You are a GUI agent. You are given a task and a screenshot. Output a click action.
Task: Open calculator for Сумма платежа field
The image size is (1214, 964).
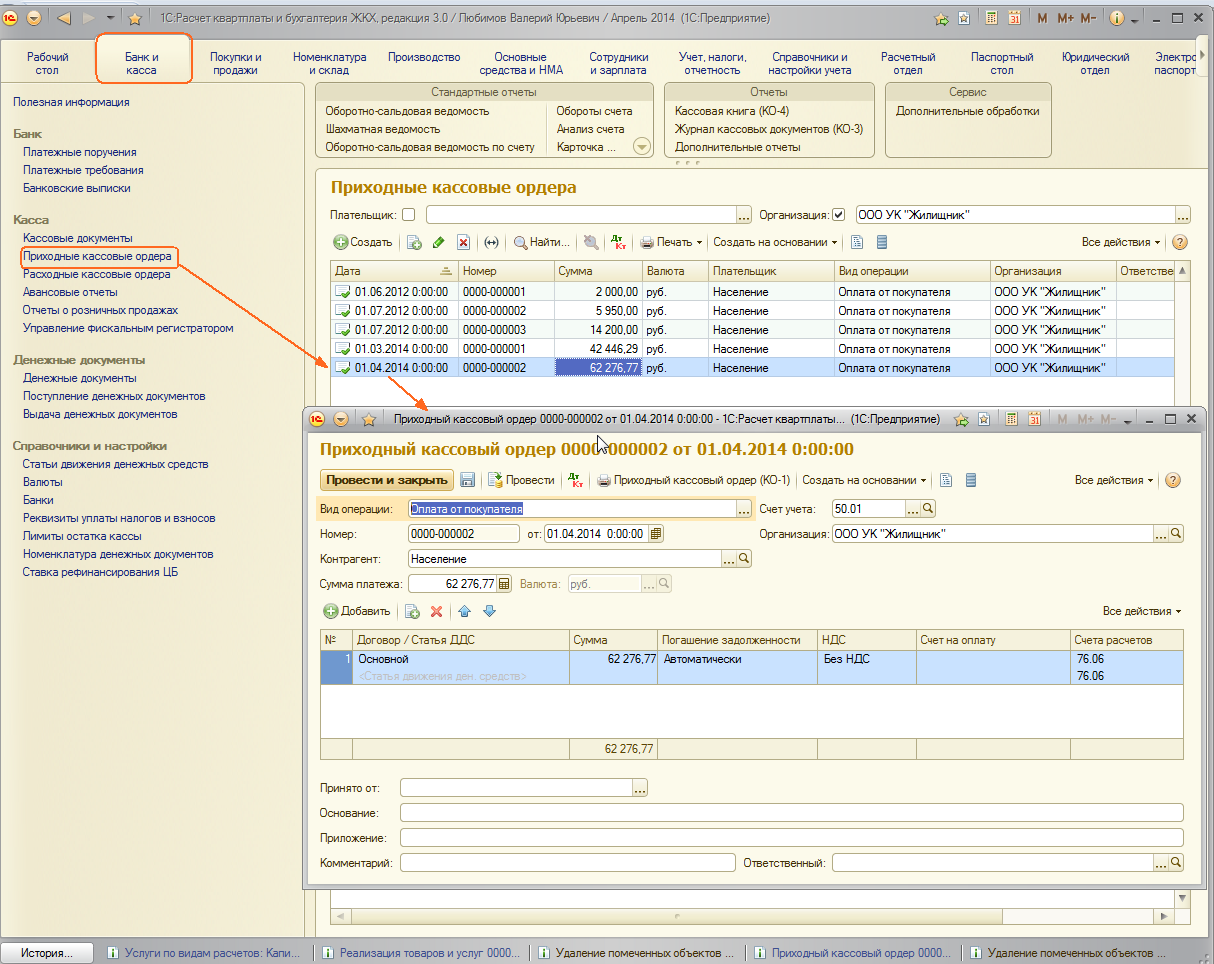[x=504, y=584]
